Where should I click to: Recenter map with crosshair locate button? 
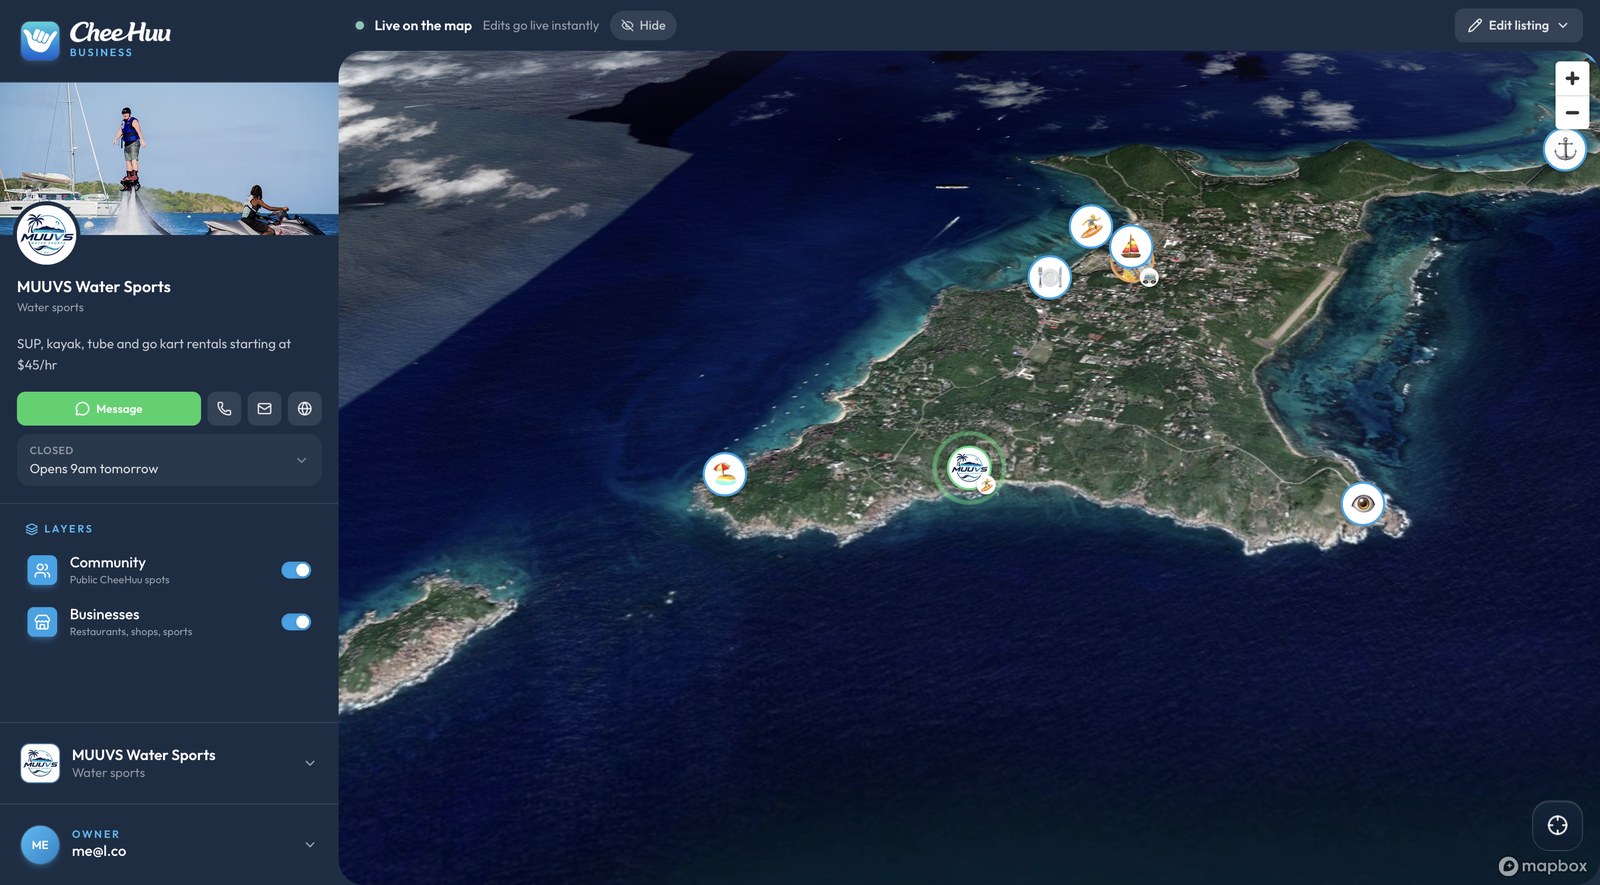click(1557, 825)
